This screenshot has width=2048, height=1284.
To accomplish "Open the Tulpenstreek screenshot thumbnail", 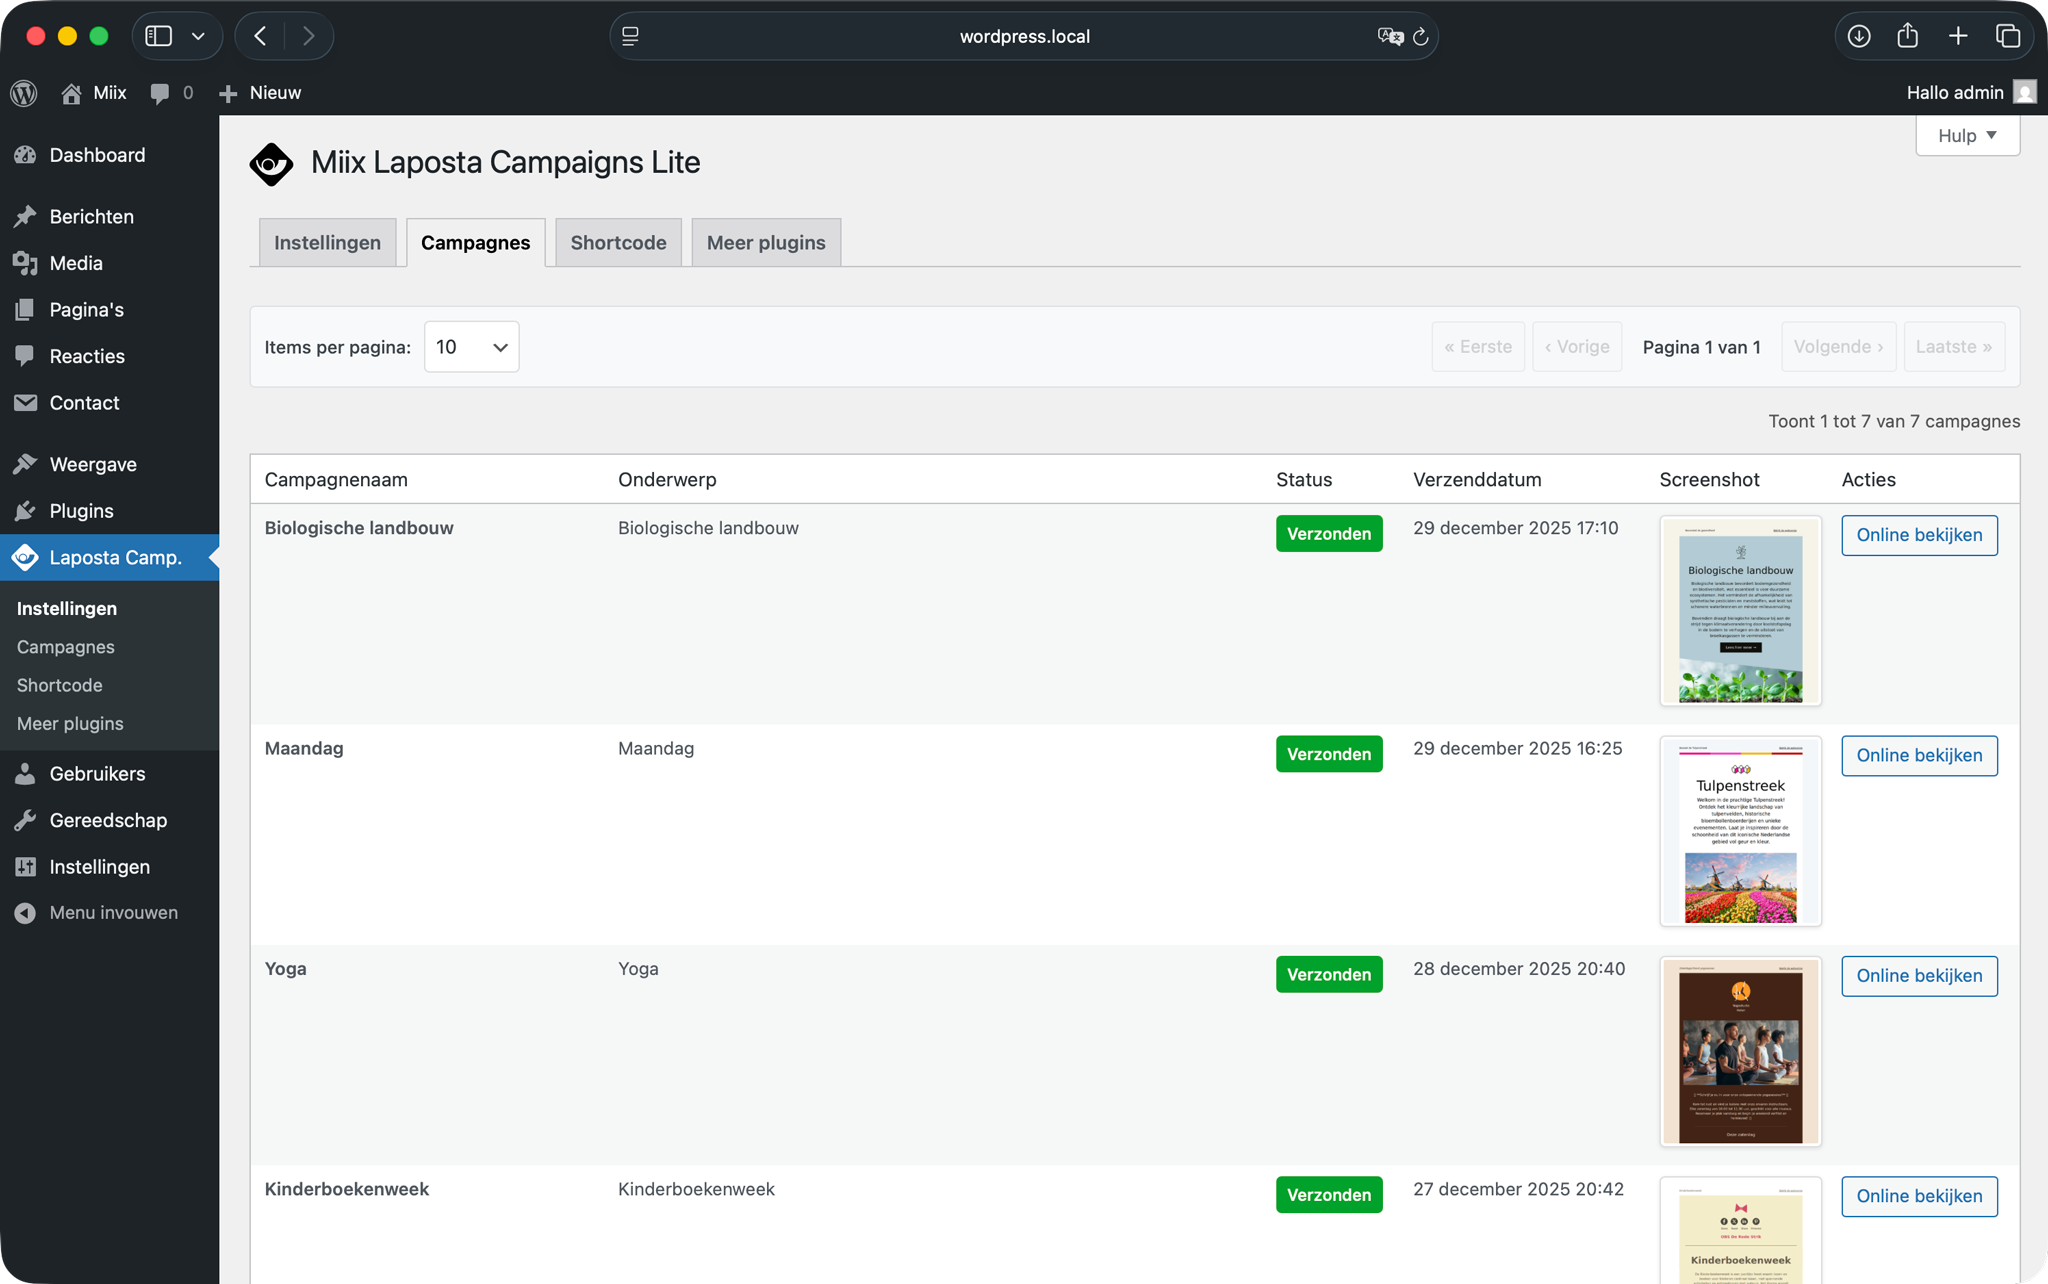I will 1739,831.
